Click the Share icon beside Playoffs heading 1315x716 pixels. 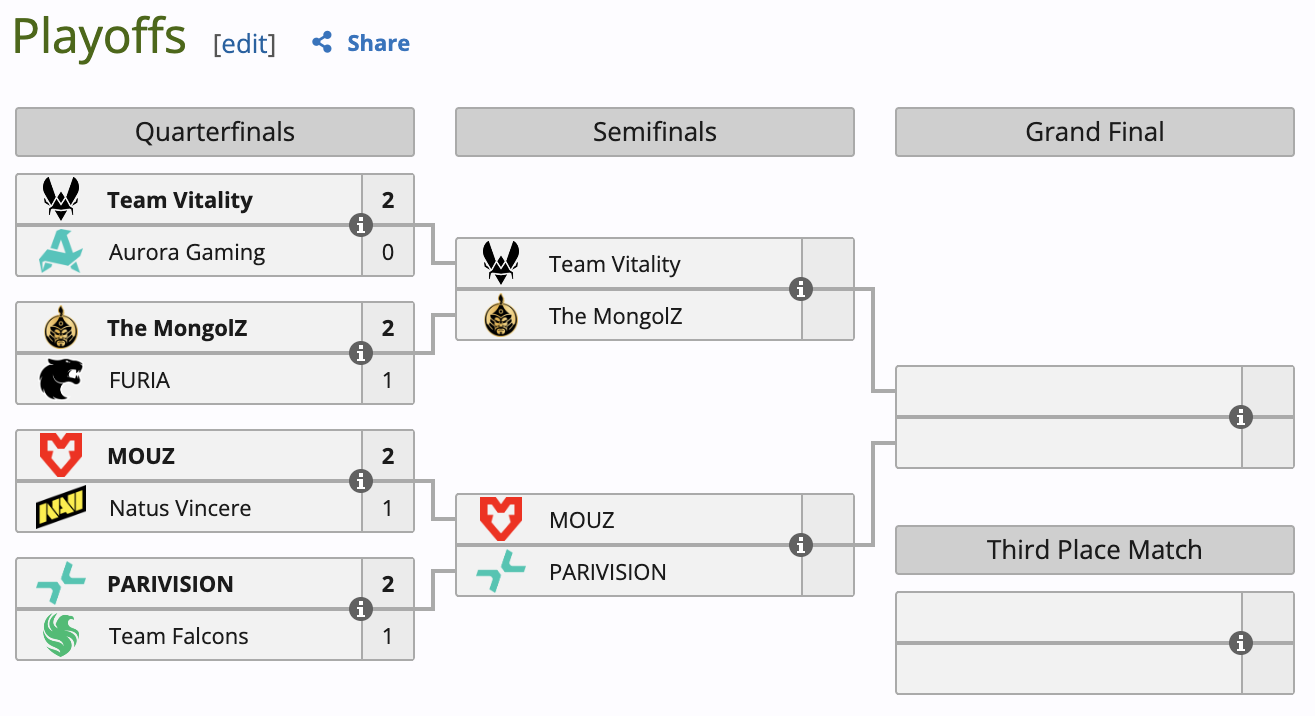pyautogui.click(x=322, y=43)
